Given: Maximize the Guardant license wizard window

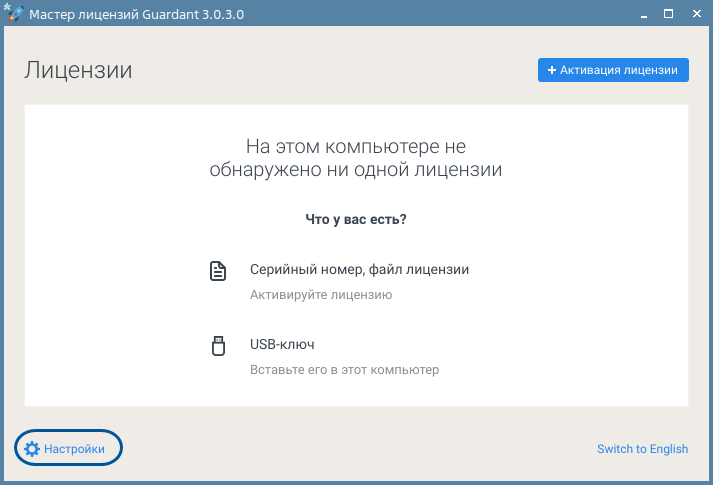Looking at the screenshot, I should [668, 14].
